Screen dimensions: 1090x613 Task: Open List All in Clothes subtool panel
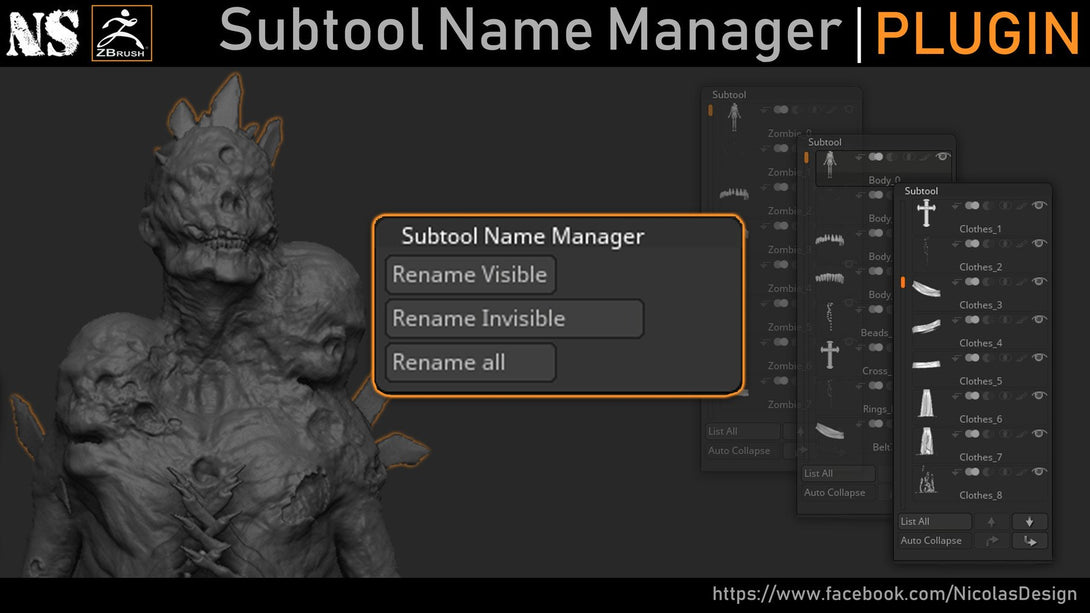pos(935,521)
